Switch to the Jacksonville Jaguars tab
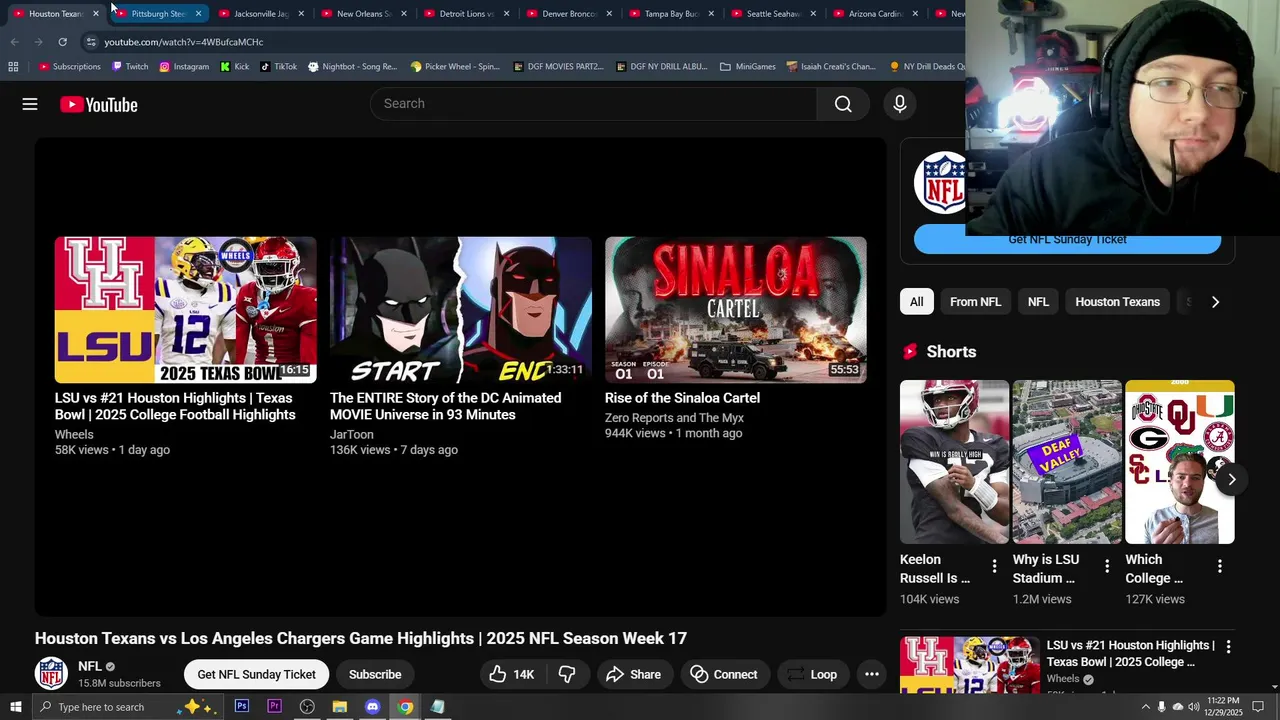This screenshot has height=720, width=1280. coord(261,14)
